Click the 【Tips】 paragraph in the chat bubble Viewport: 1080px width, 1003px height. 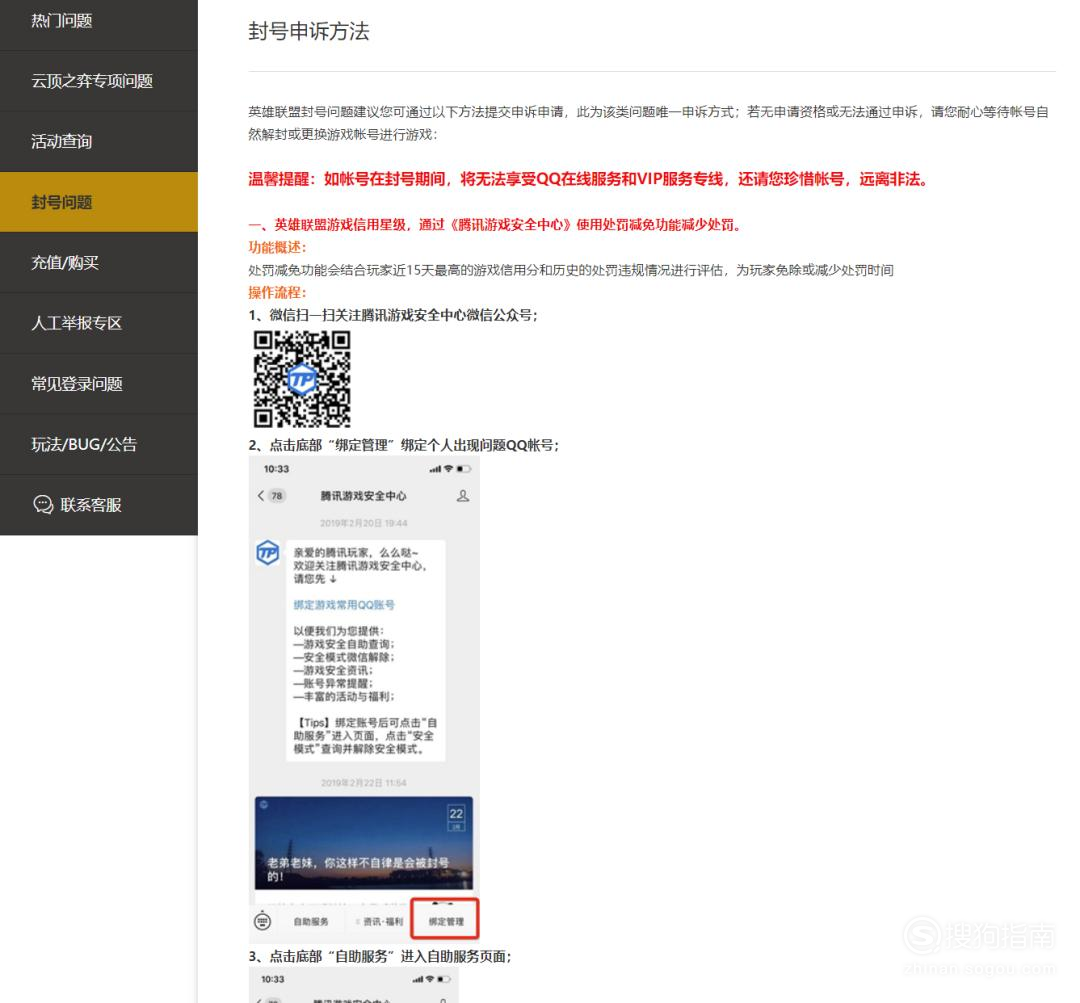click(x=365, y=736)
